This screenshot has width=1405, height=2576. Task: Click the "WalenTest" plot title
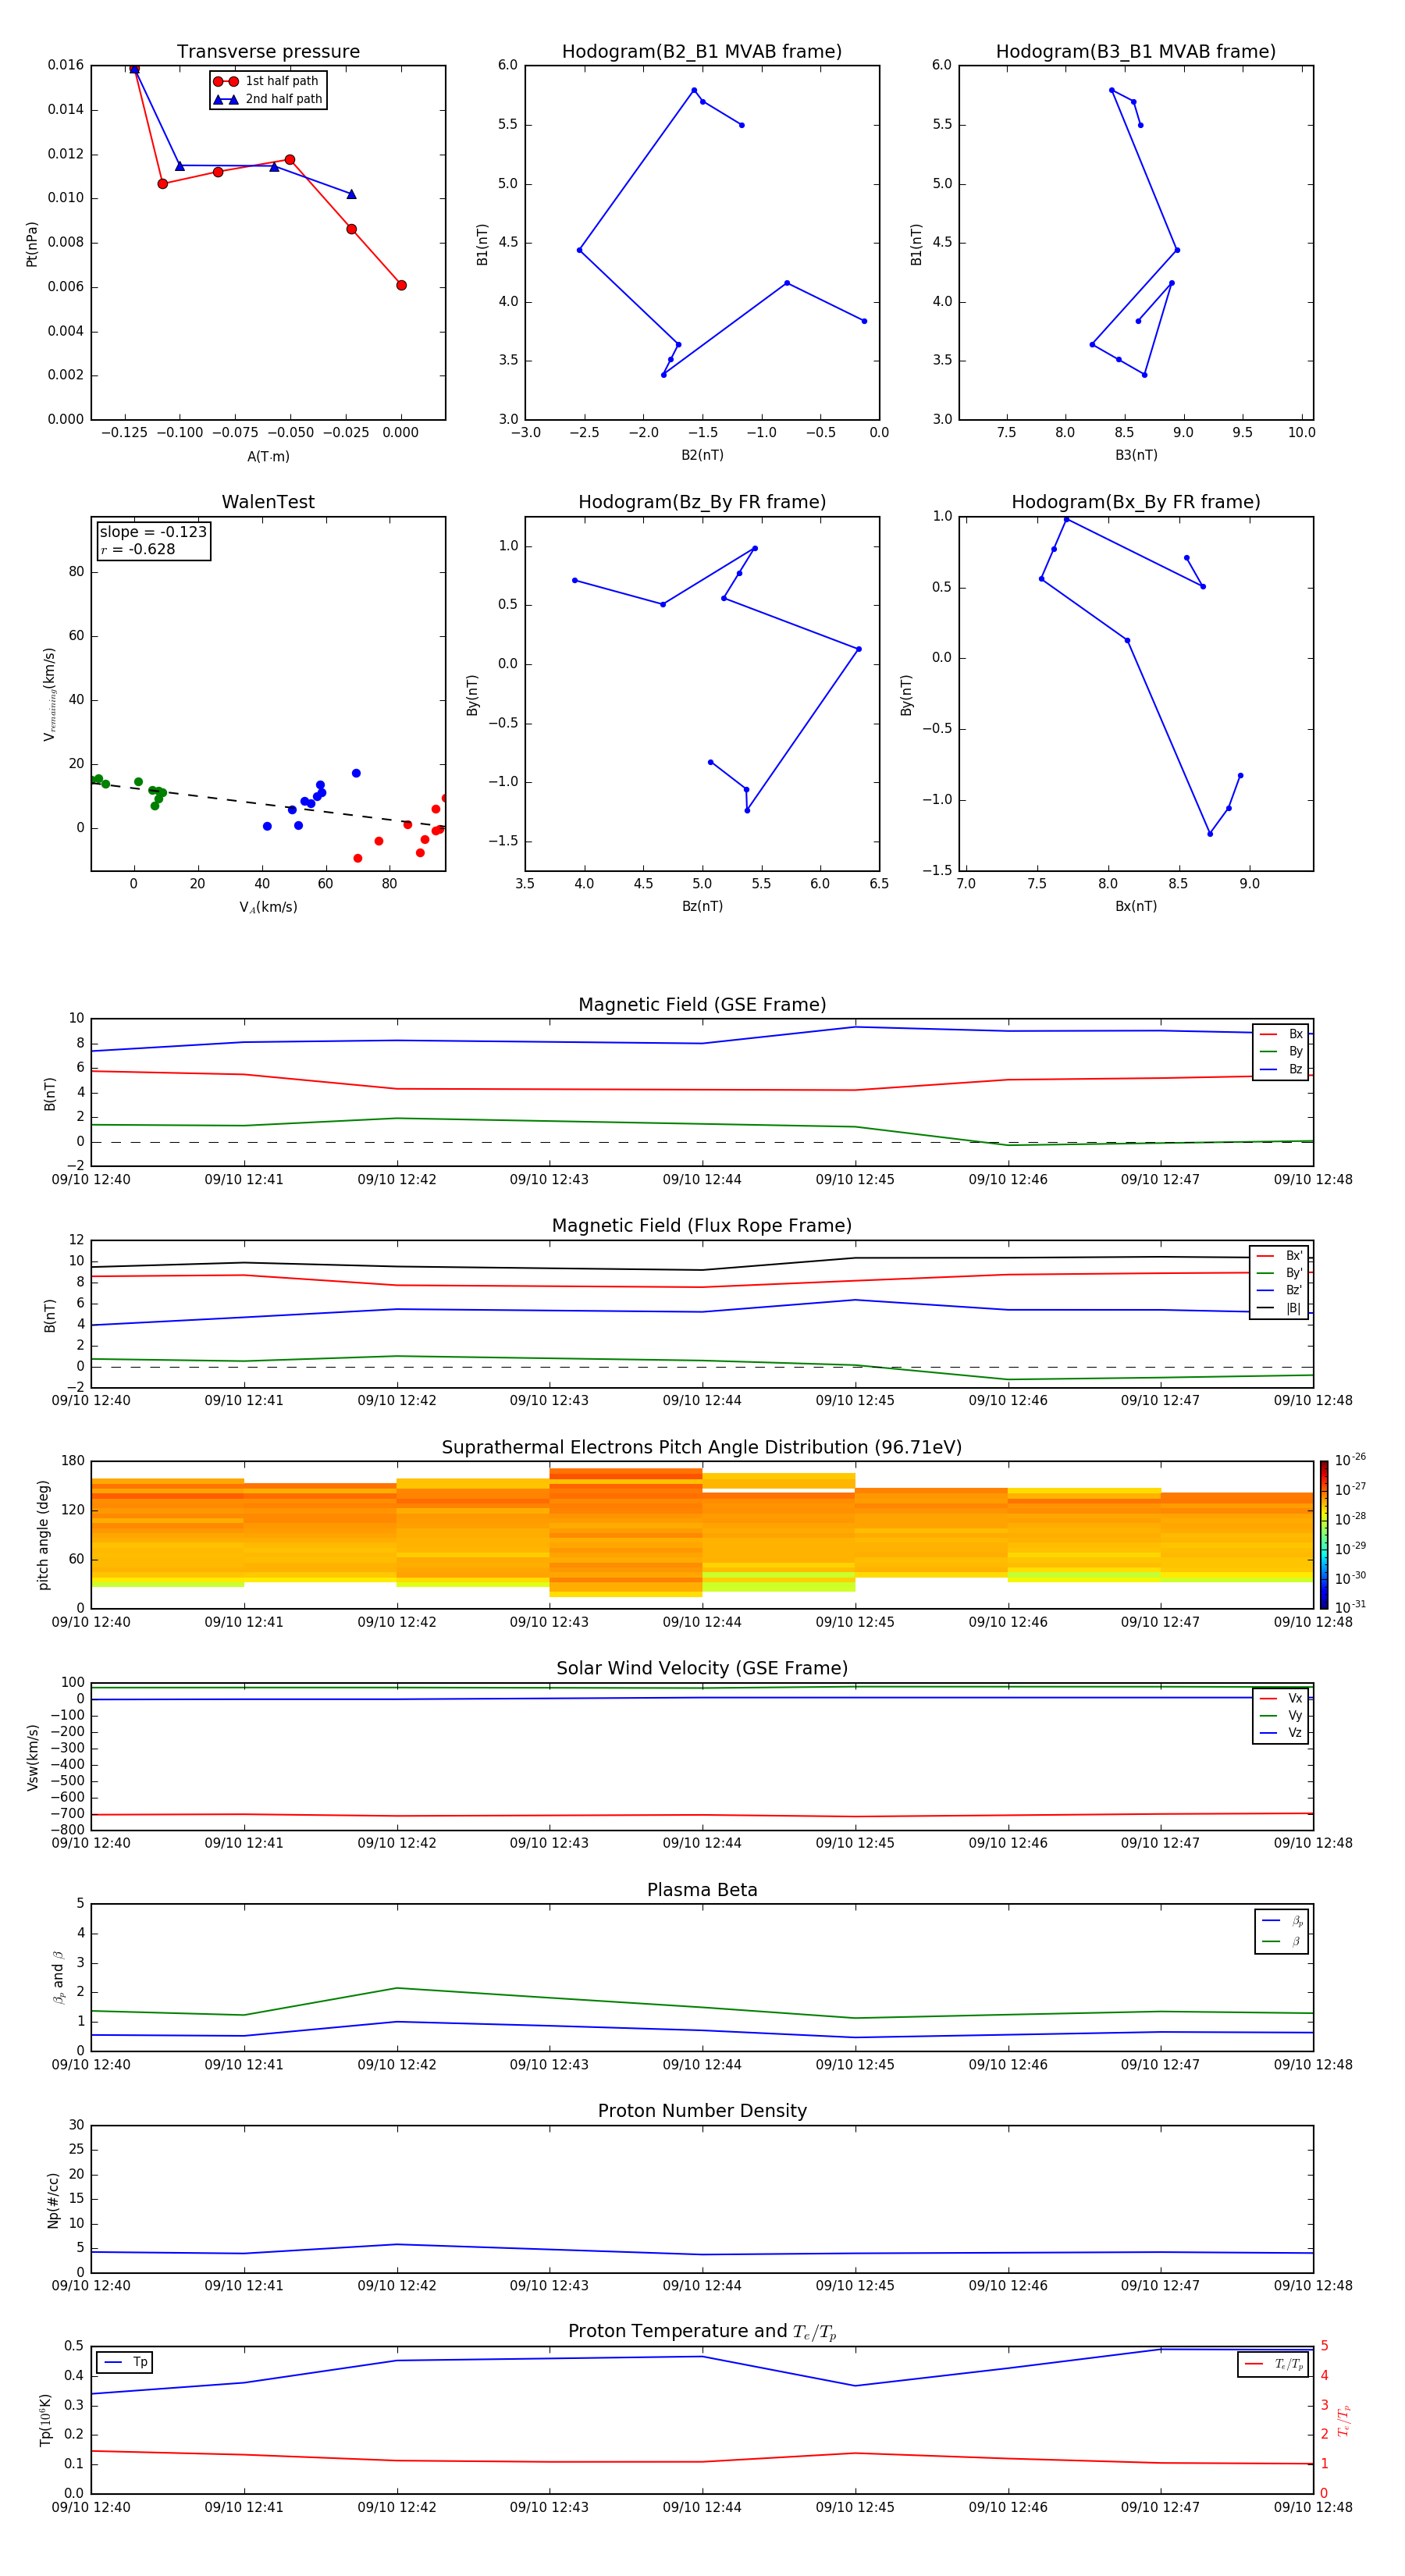(x=268, y=502)
